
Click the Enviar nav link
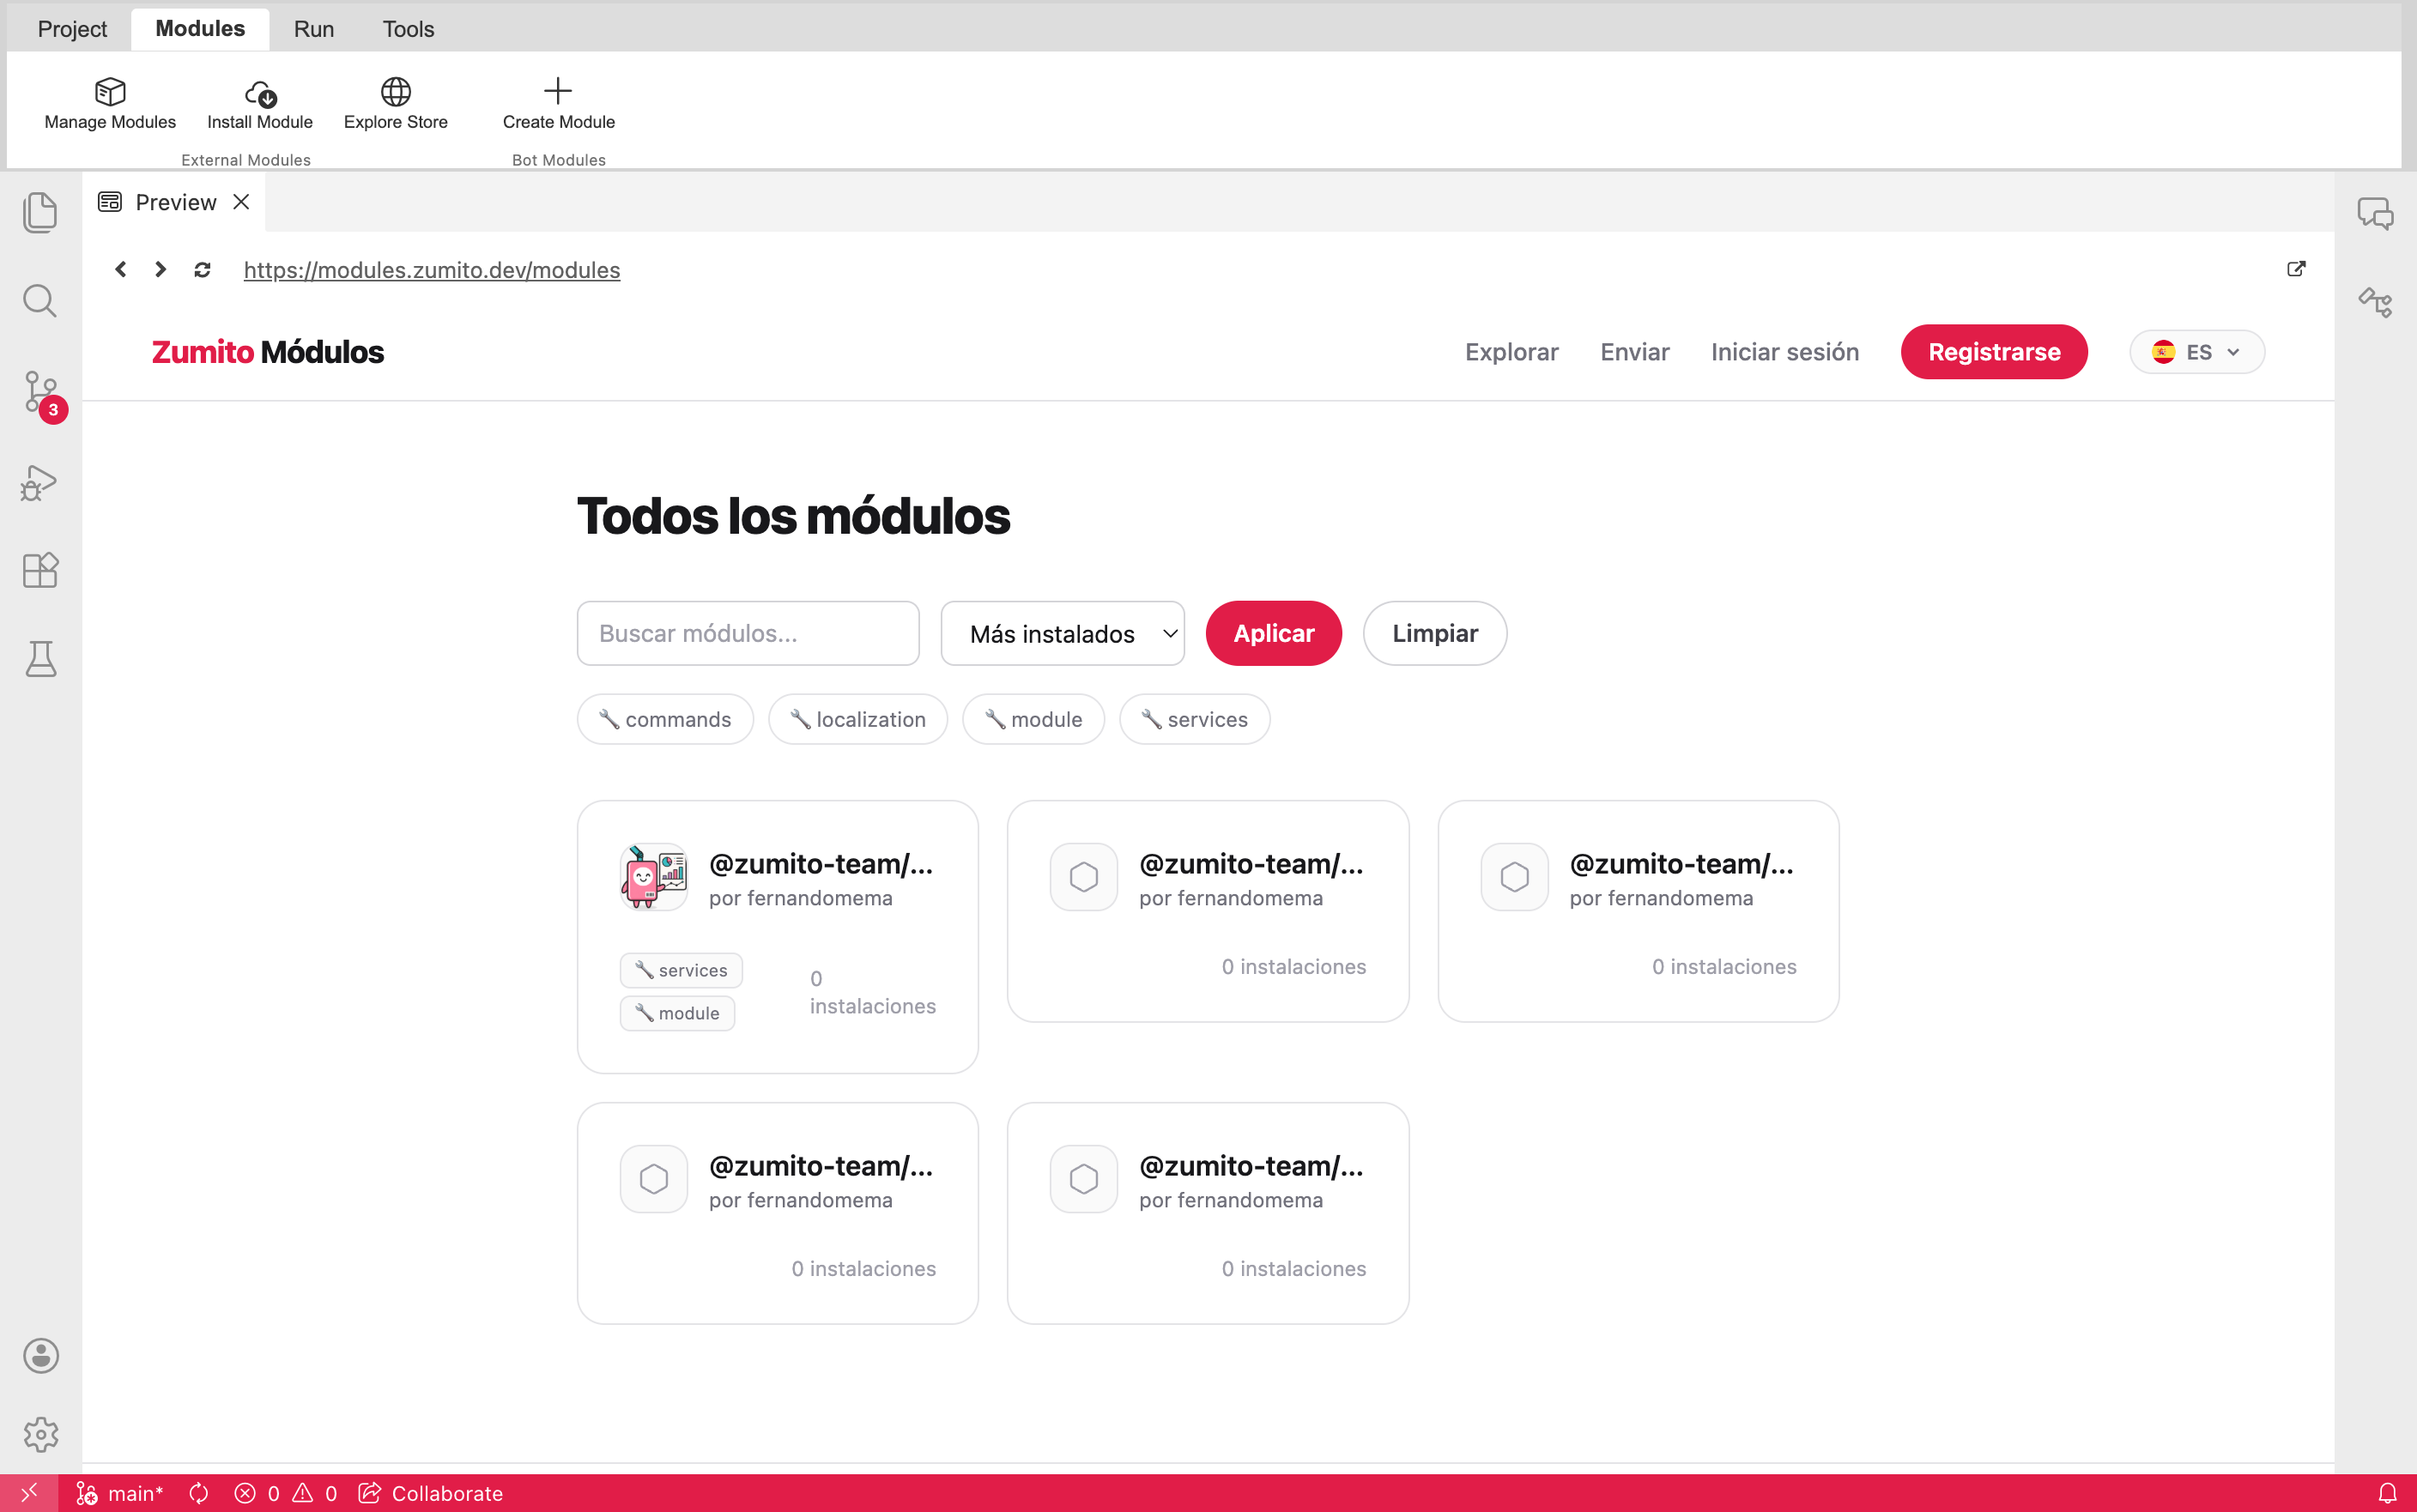pyautogui.click(x=1634, y=352)
